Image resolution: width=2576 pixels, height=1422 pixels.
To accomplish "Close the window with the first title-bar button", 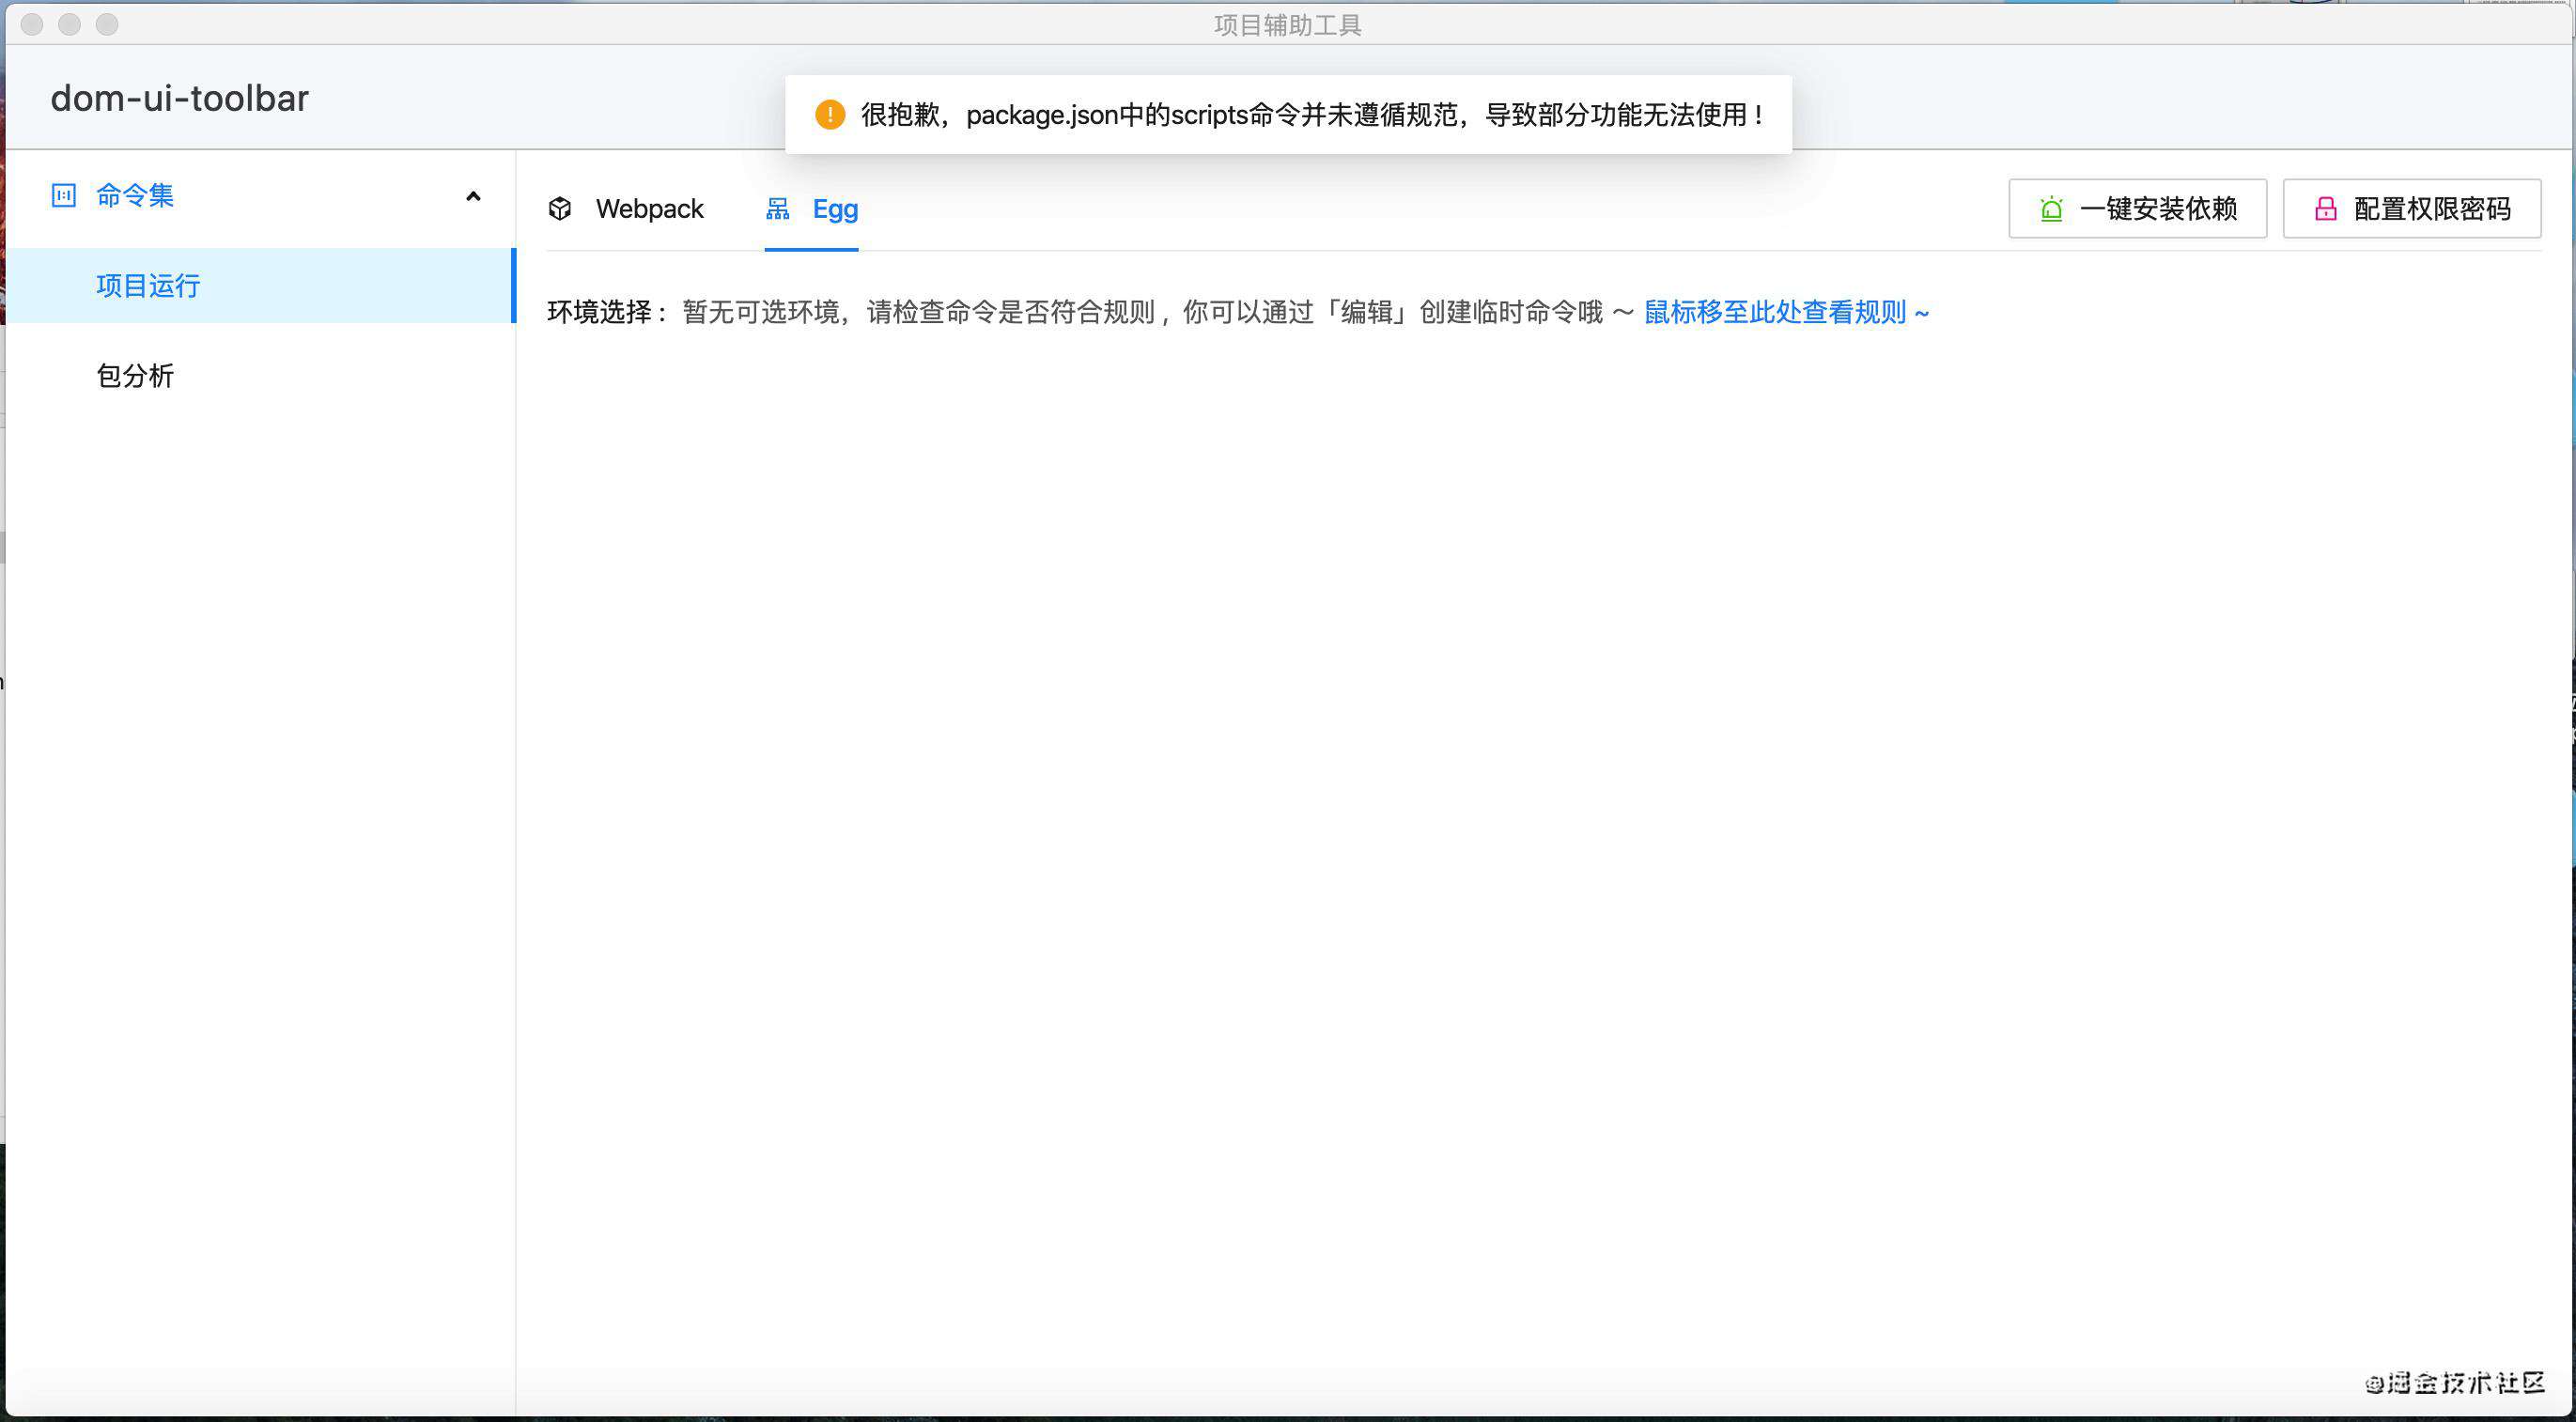I will [x=32, y=24].
